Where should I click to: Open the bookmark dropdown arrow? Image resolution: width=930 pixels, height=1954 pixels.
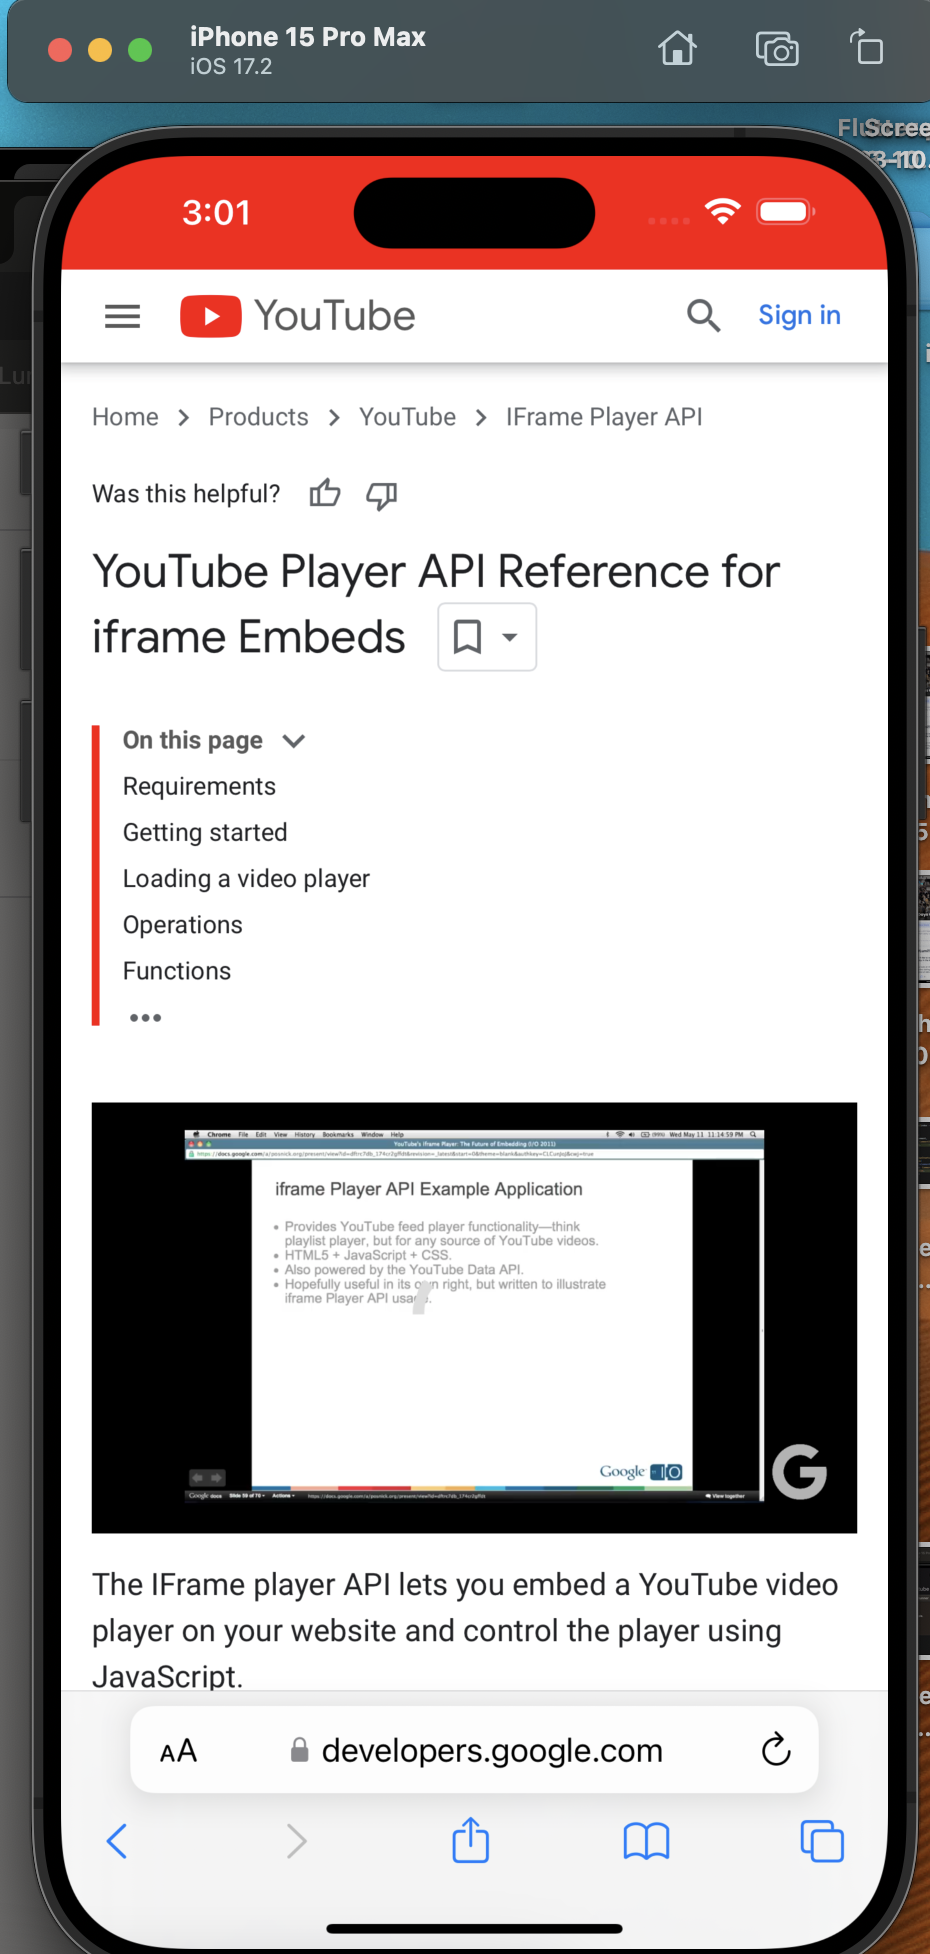pyautogui.click(x=510, y=637)
